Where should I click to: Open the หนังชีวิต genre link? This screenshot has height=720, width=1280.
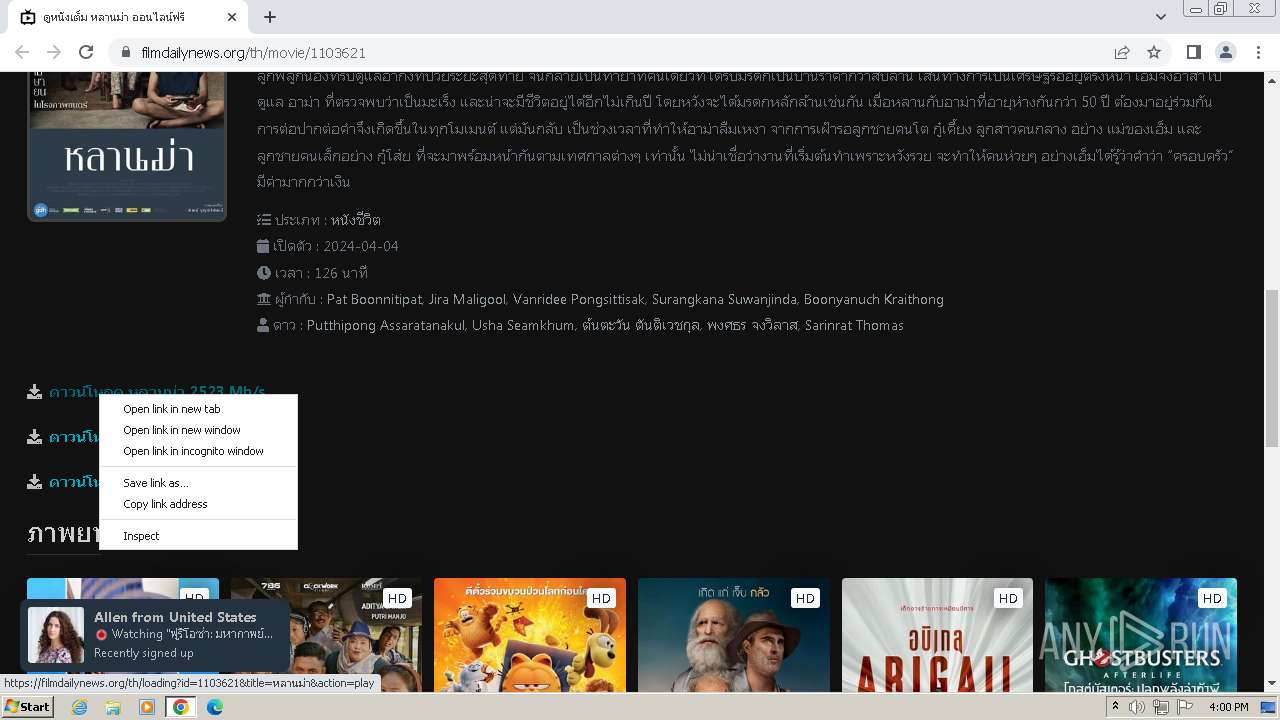[x=355, y=220]
